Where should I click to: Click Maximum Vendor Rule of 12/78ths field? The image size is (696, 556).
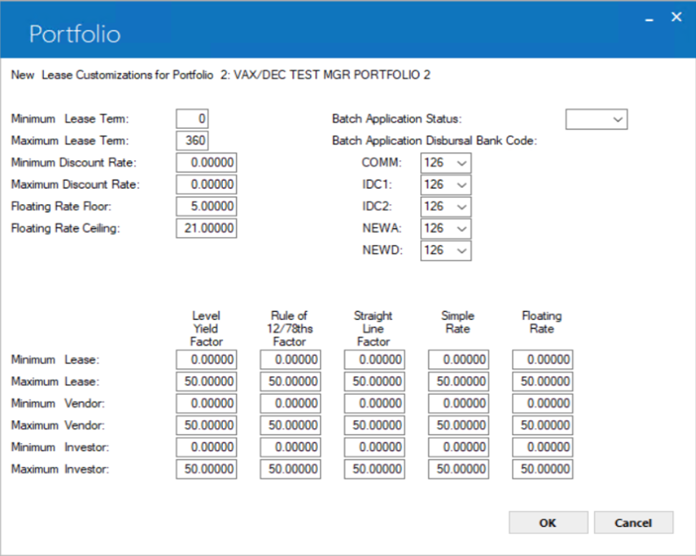[290, 426]
